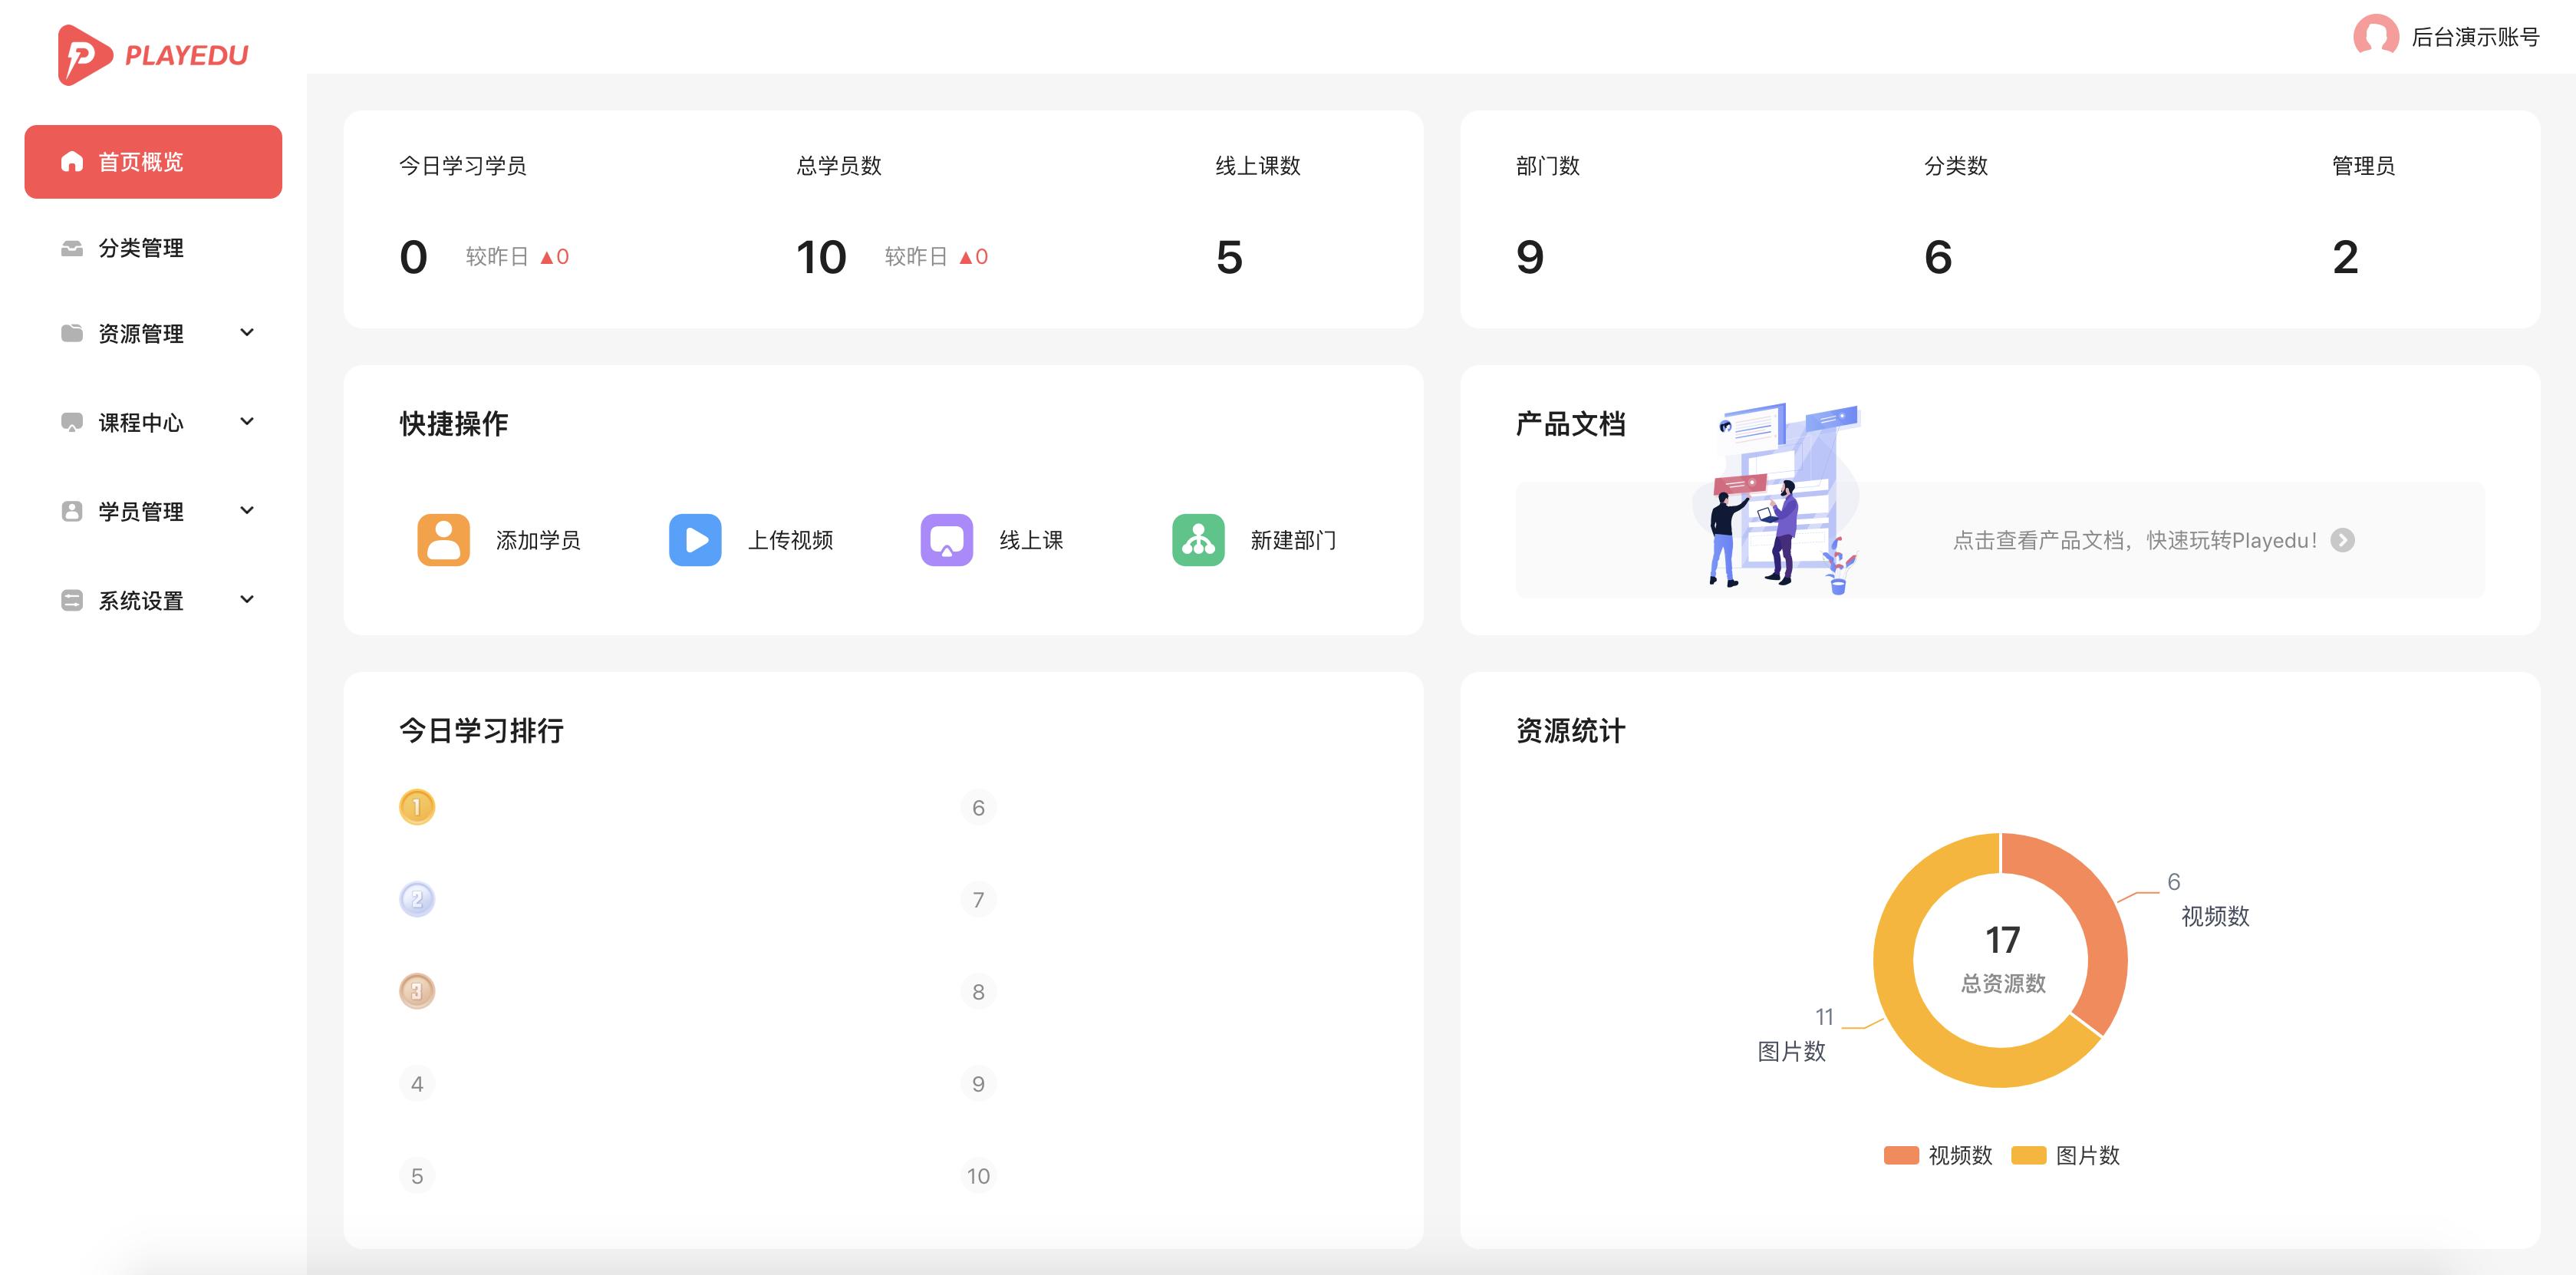
Task: Click the 上传视频 blue play icon
Action: pyautogui.click(x=695, y=540)
